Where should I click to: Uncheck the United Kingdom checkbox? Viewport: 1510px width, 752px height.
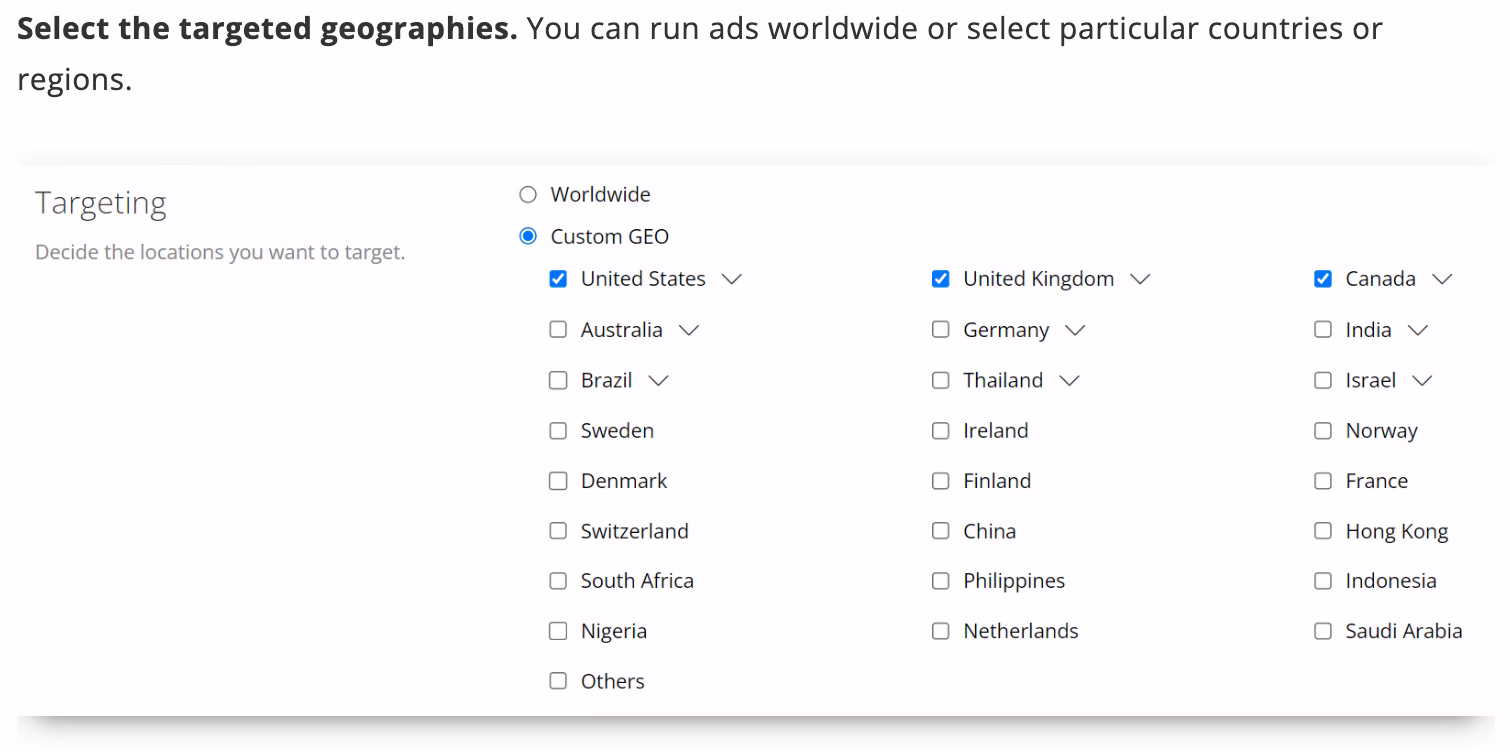tap(940, 279)
